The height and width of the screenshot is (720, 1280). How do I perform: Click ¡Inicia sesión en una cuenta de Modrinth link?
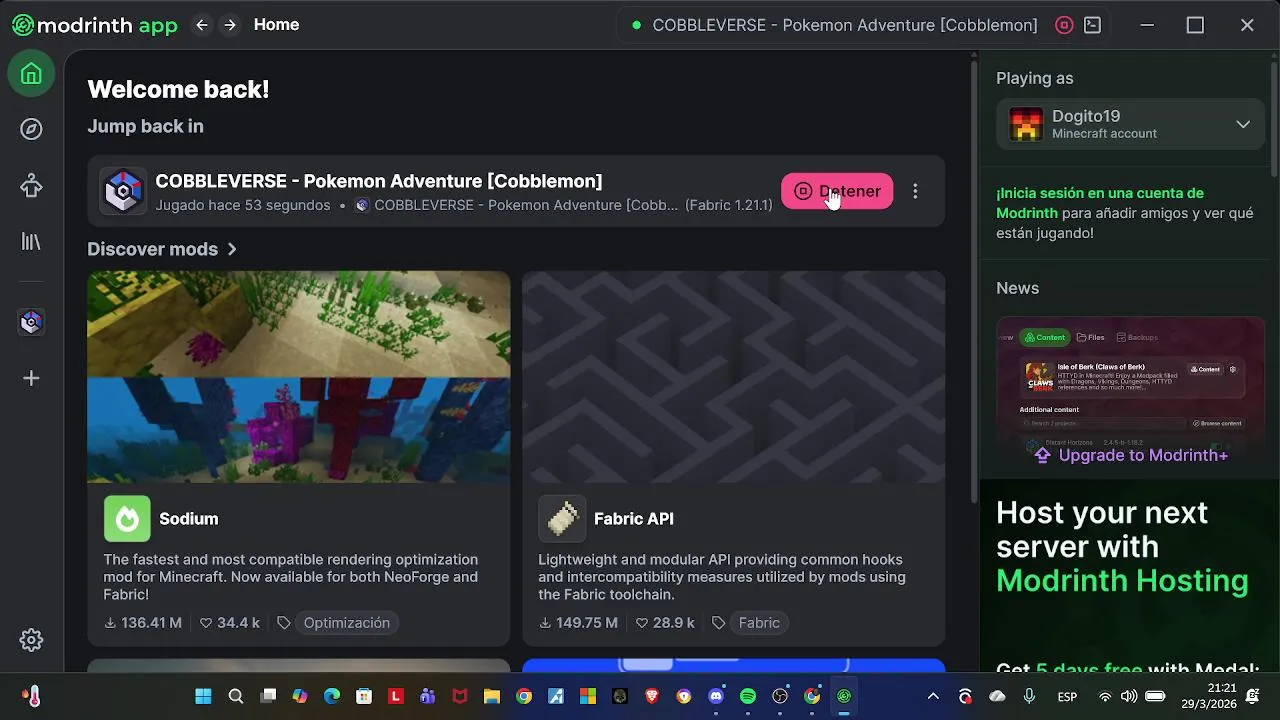(1100, 203)
